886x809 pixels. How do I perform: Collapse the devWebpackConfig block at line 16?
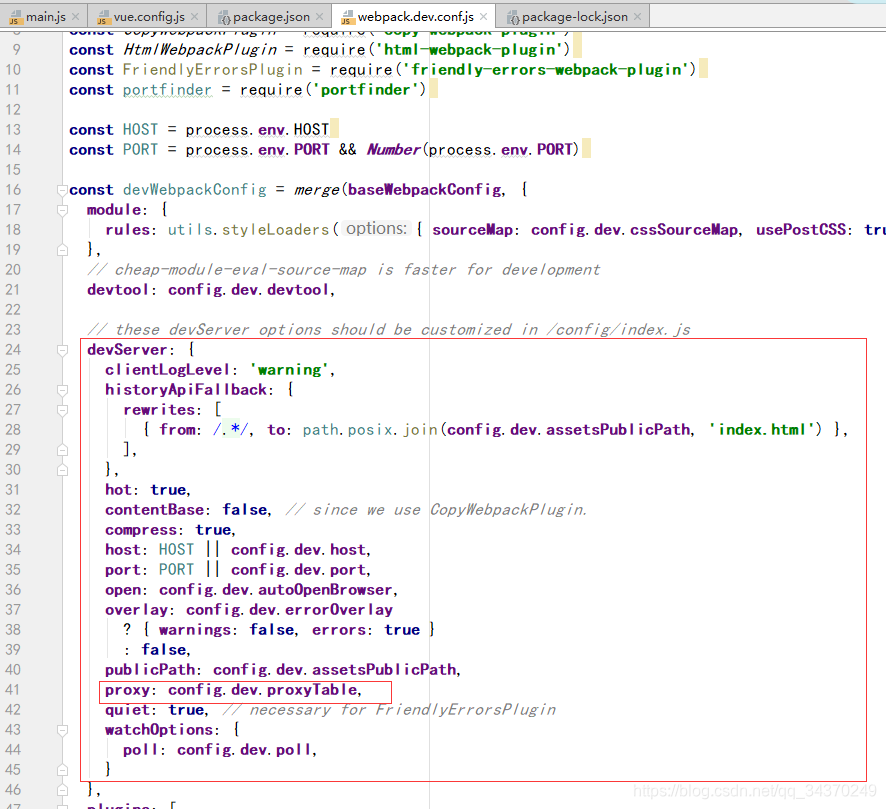pyautogui.click(x=62, y=190)
